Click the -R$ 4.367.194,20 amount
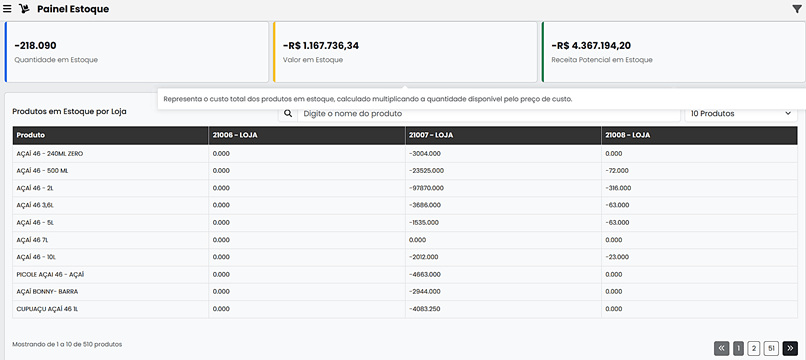Viewport: 806px width, 360px height. tap(591, 45)
